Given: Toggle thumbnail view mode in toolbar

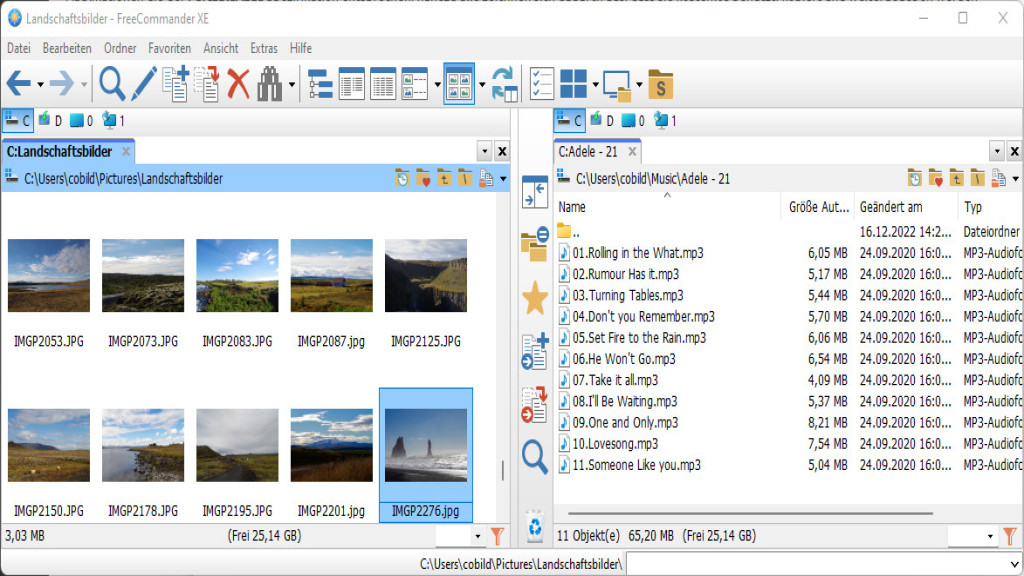Looking at the screenshot, I should pyautogui.click(x=459, y=84).
